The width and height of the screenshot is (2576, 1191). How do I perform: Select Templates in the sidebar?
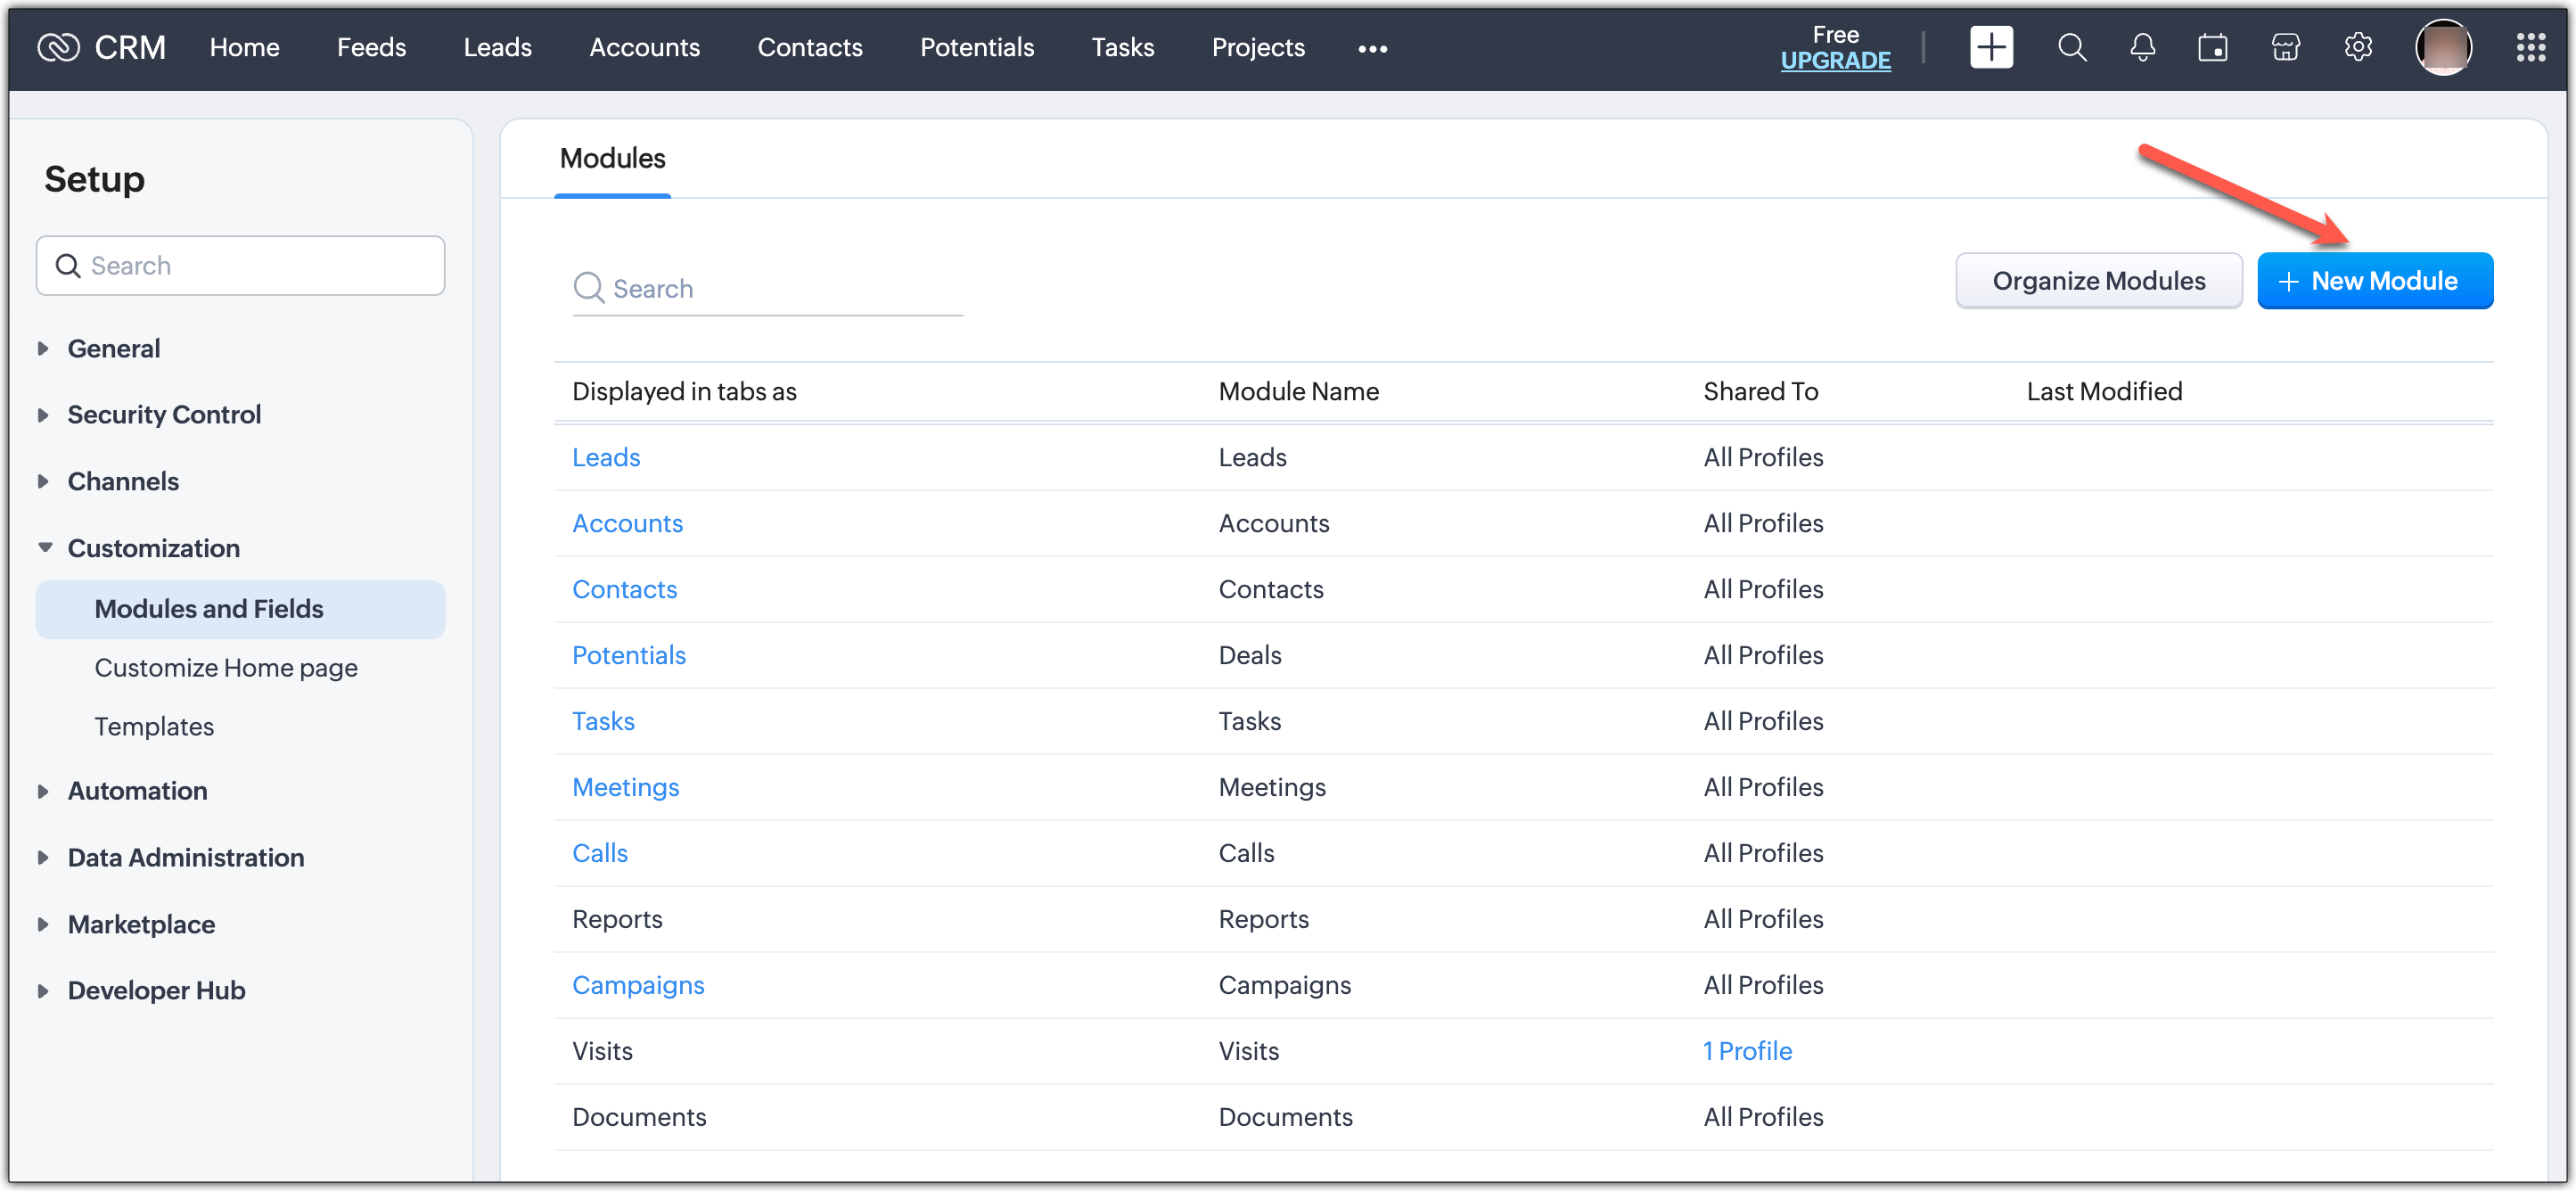tap(154, 726)
